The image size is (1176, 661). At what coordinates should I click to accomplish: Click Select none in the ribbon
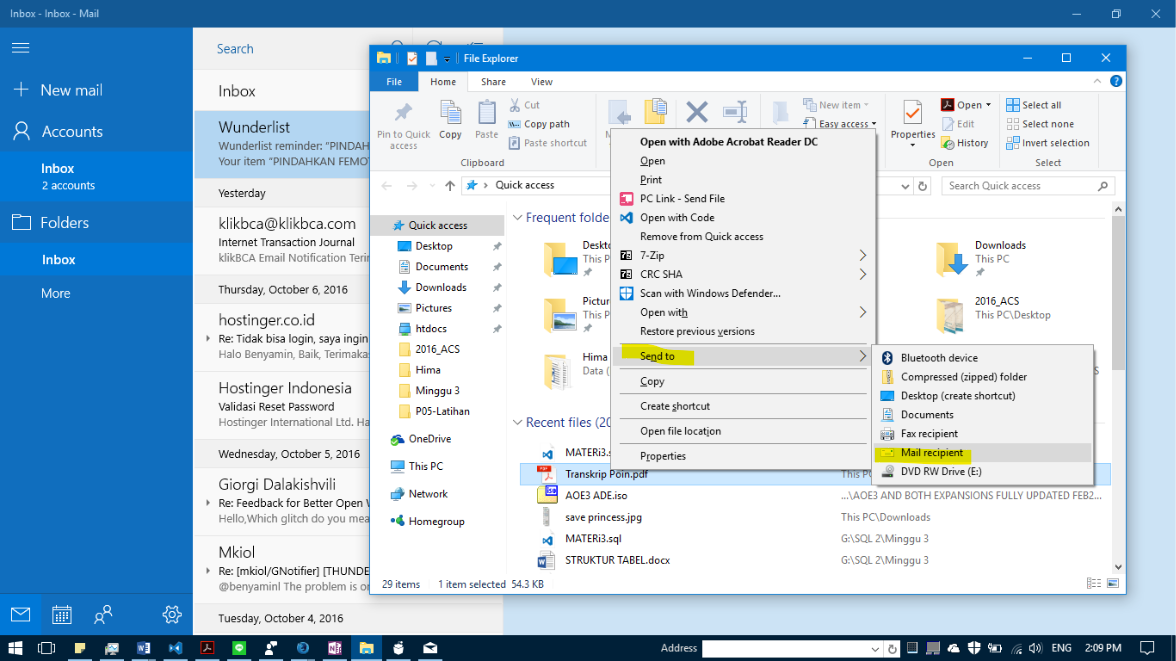tap(1040, 124)
